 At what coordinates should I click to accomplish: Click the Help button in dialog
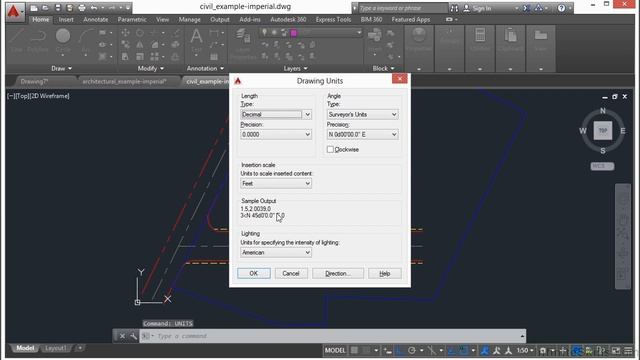384,273
